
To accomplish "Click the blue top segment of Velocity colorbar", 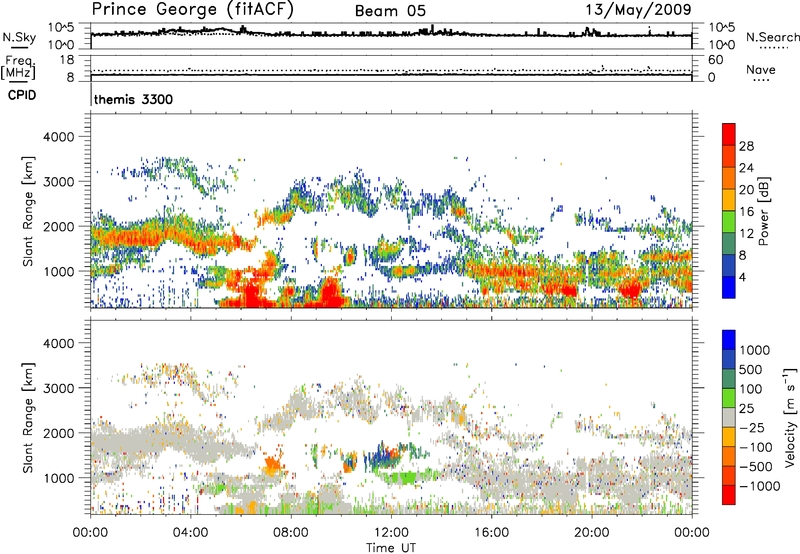I will (x=729, y=340).
